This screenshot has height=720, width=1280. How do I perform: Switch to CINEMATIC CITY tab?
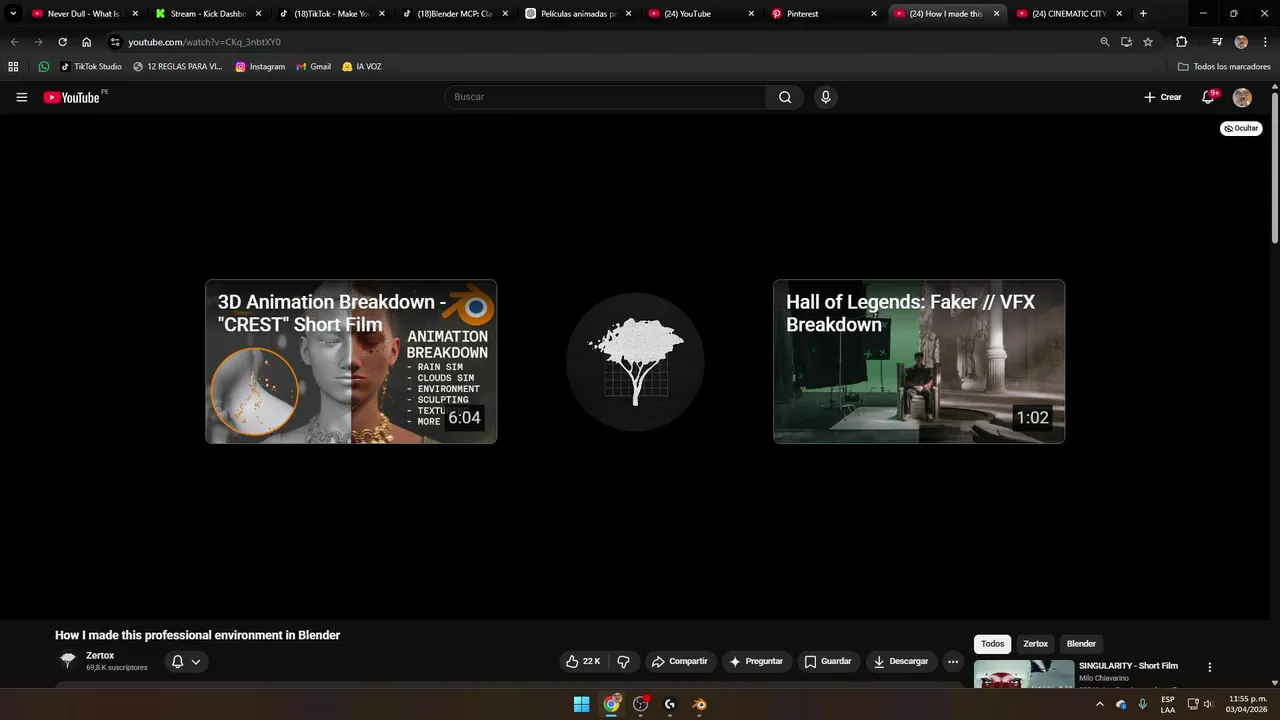coord(1070,14)
